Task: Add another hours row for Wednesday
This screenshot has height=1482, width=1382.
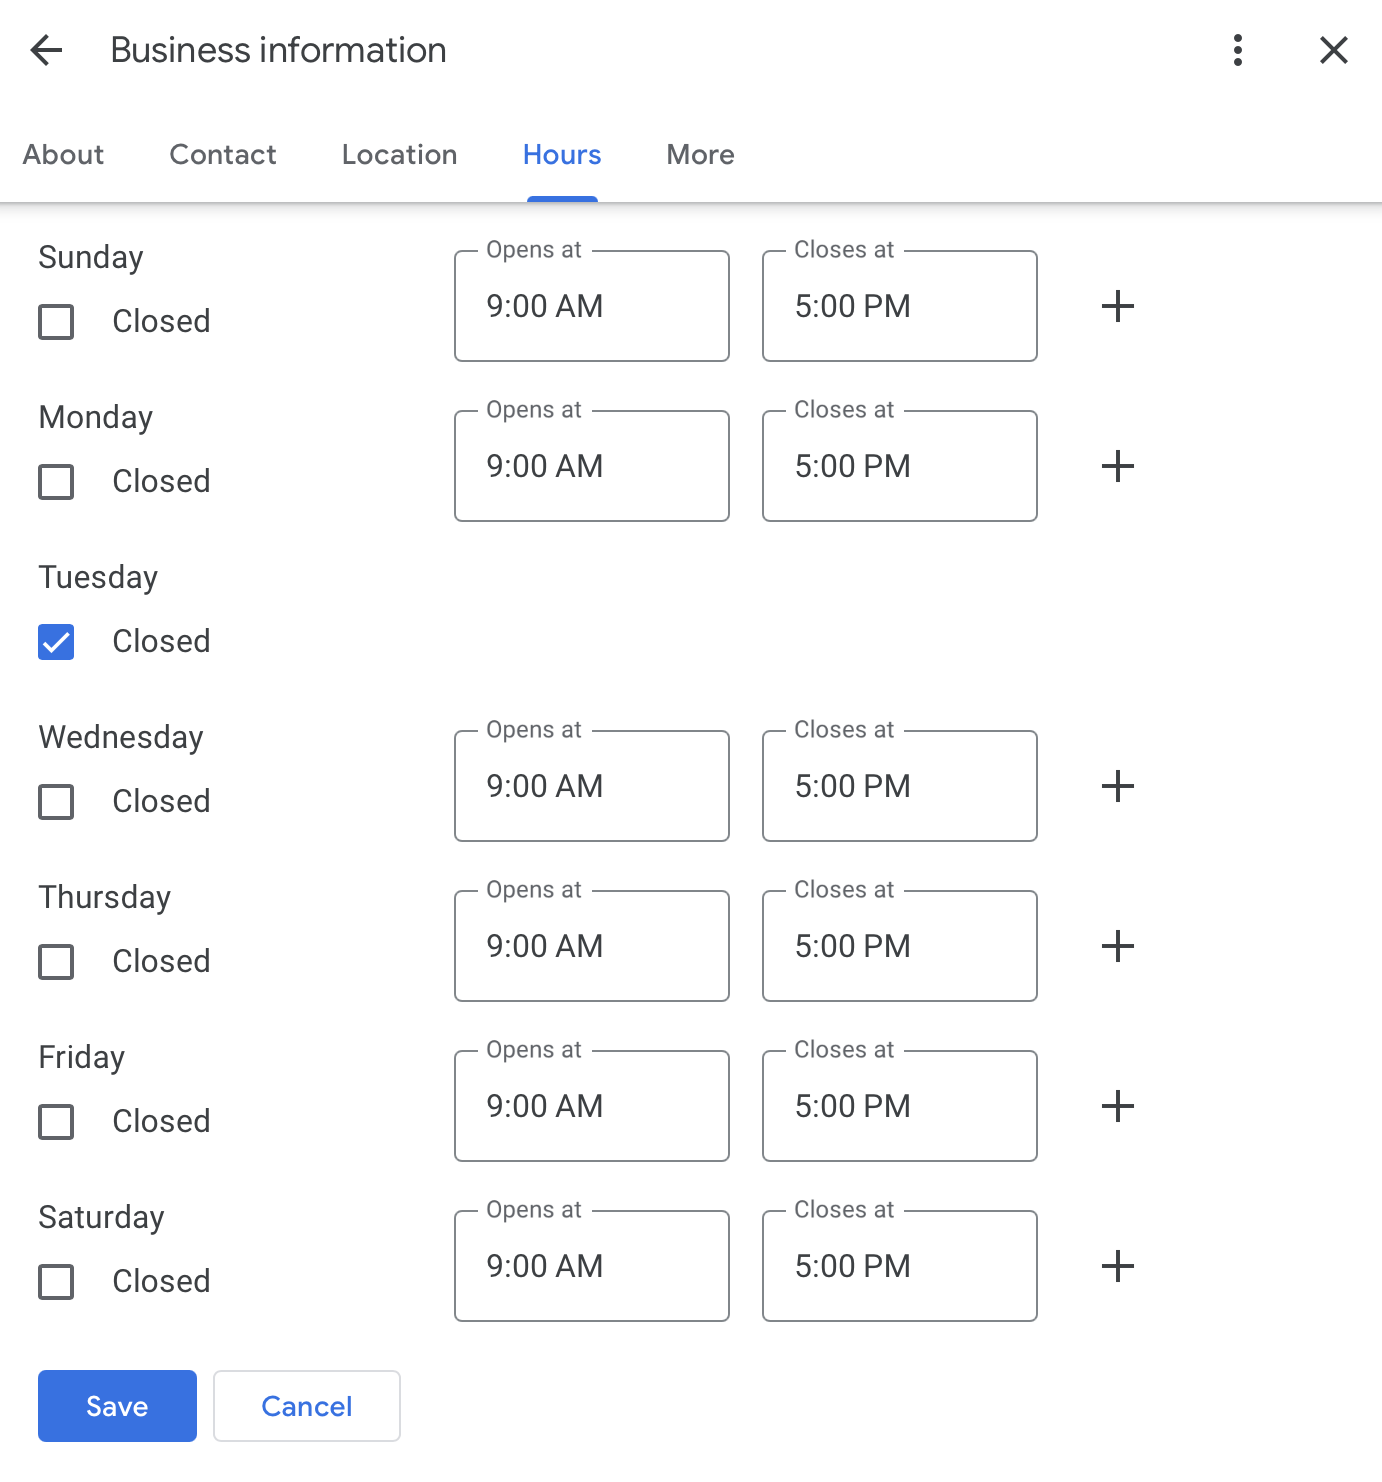Action: (1118, 786)
